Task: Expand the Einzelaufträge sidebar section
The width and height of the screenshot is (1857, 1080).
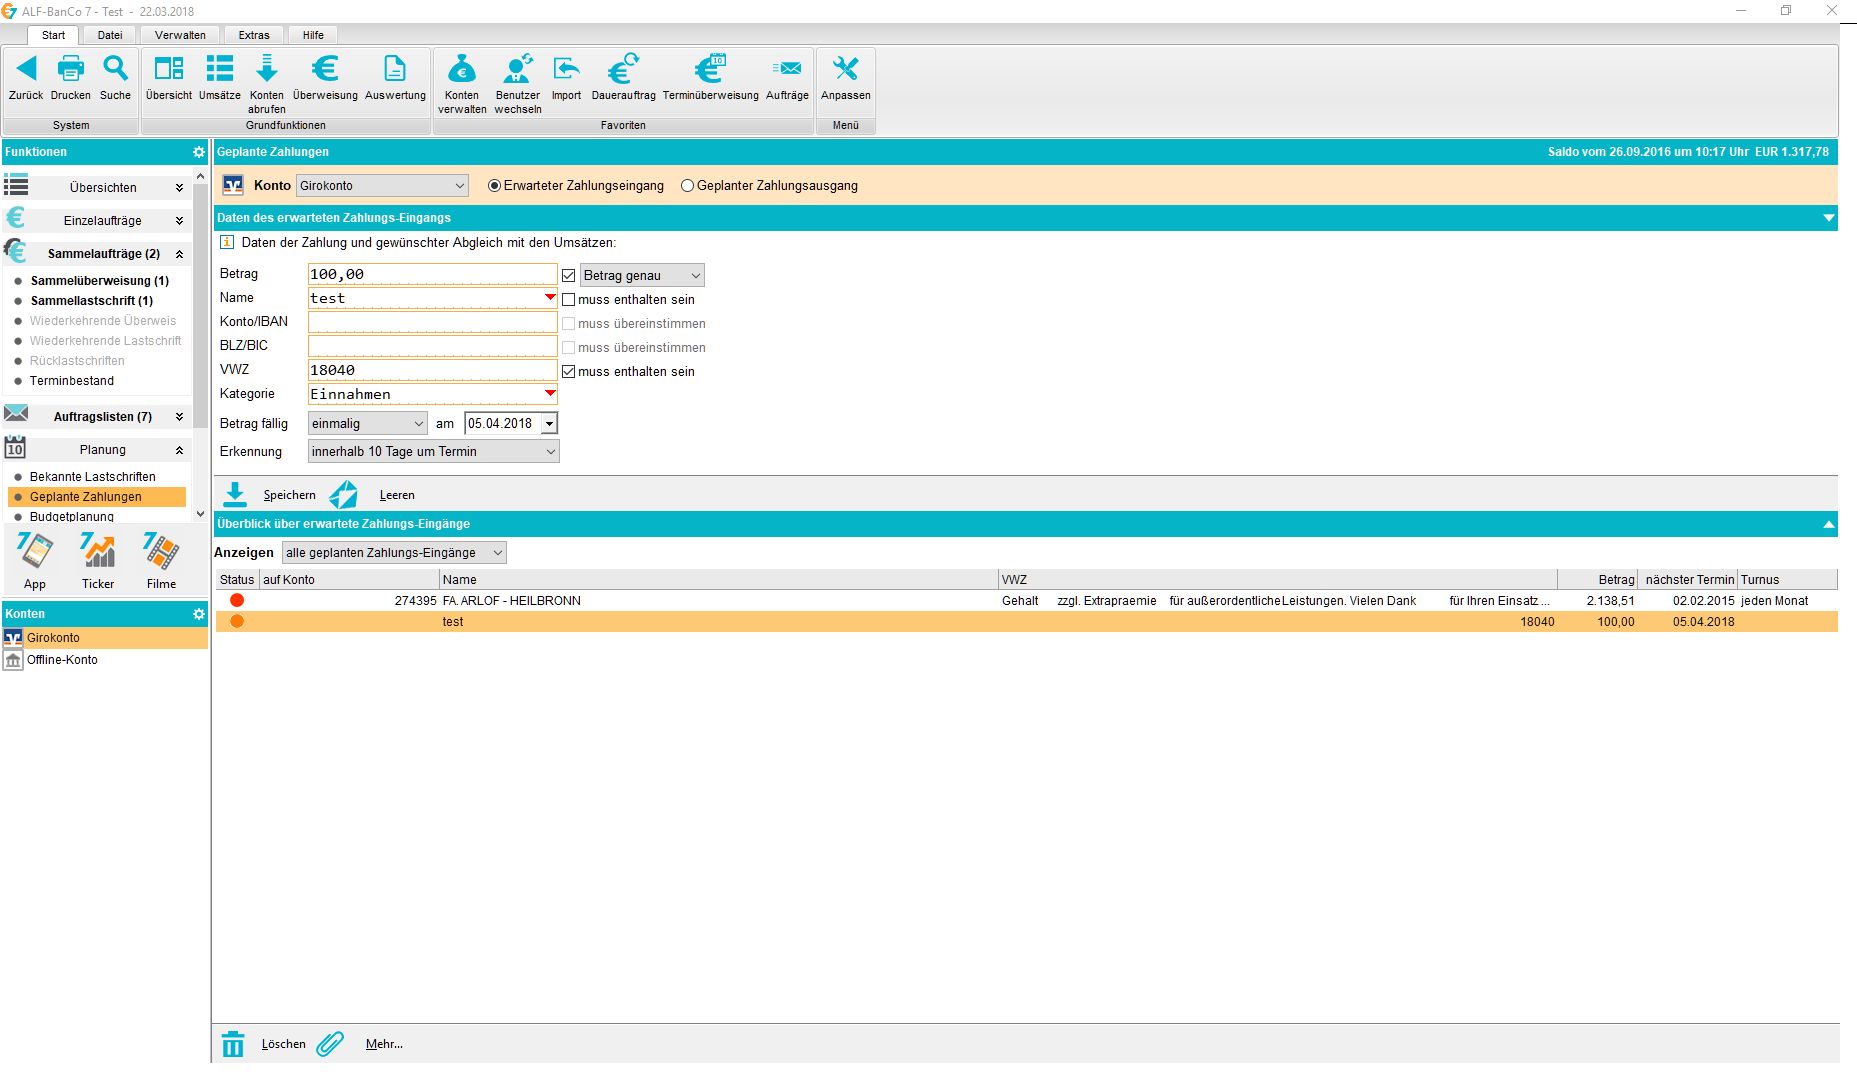Action: 179,221
